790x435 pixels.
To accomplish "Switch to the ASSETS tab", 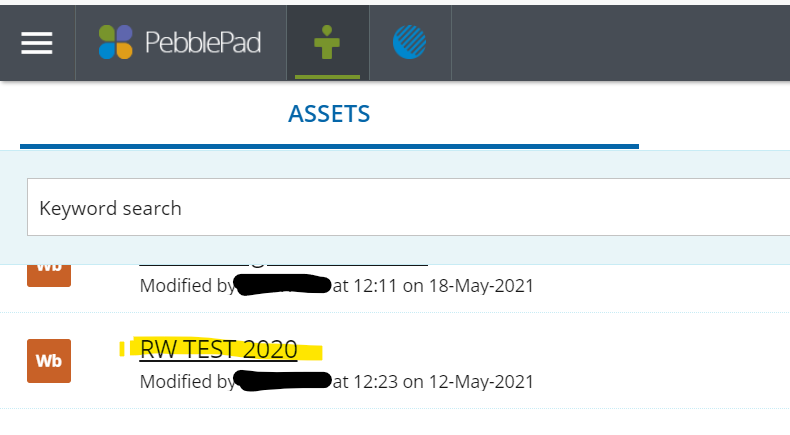I will tap(329, 114).
